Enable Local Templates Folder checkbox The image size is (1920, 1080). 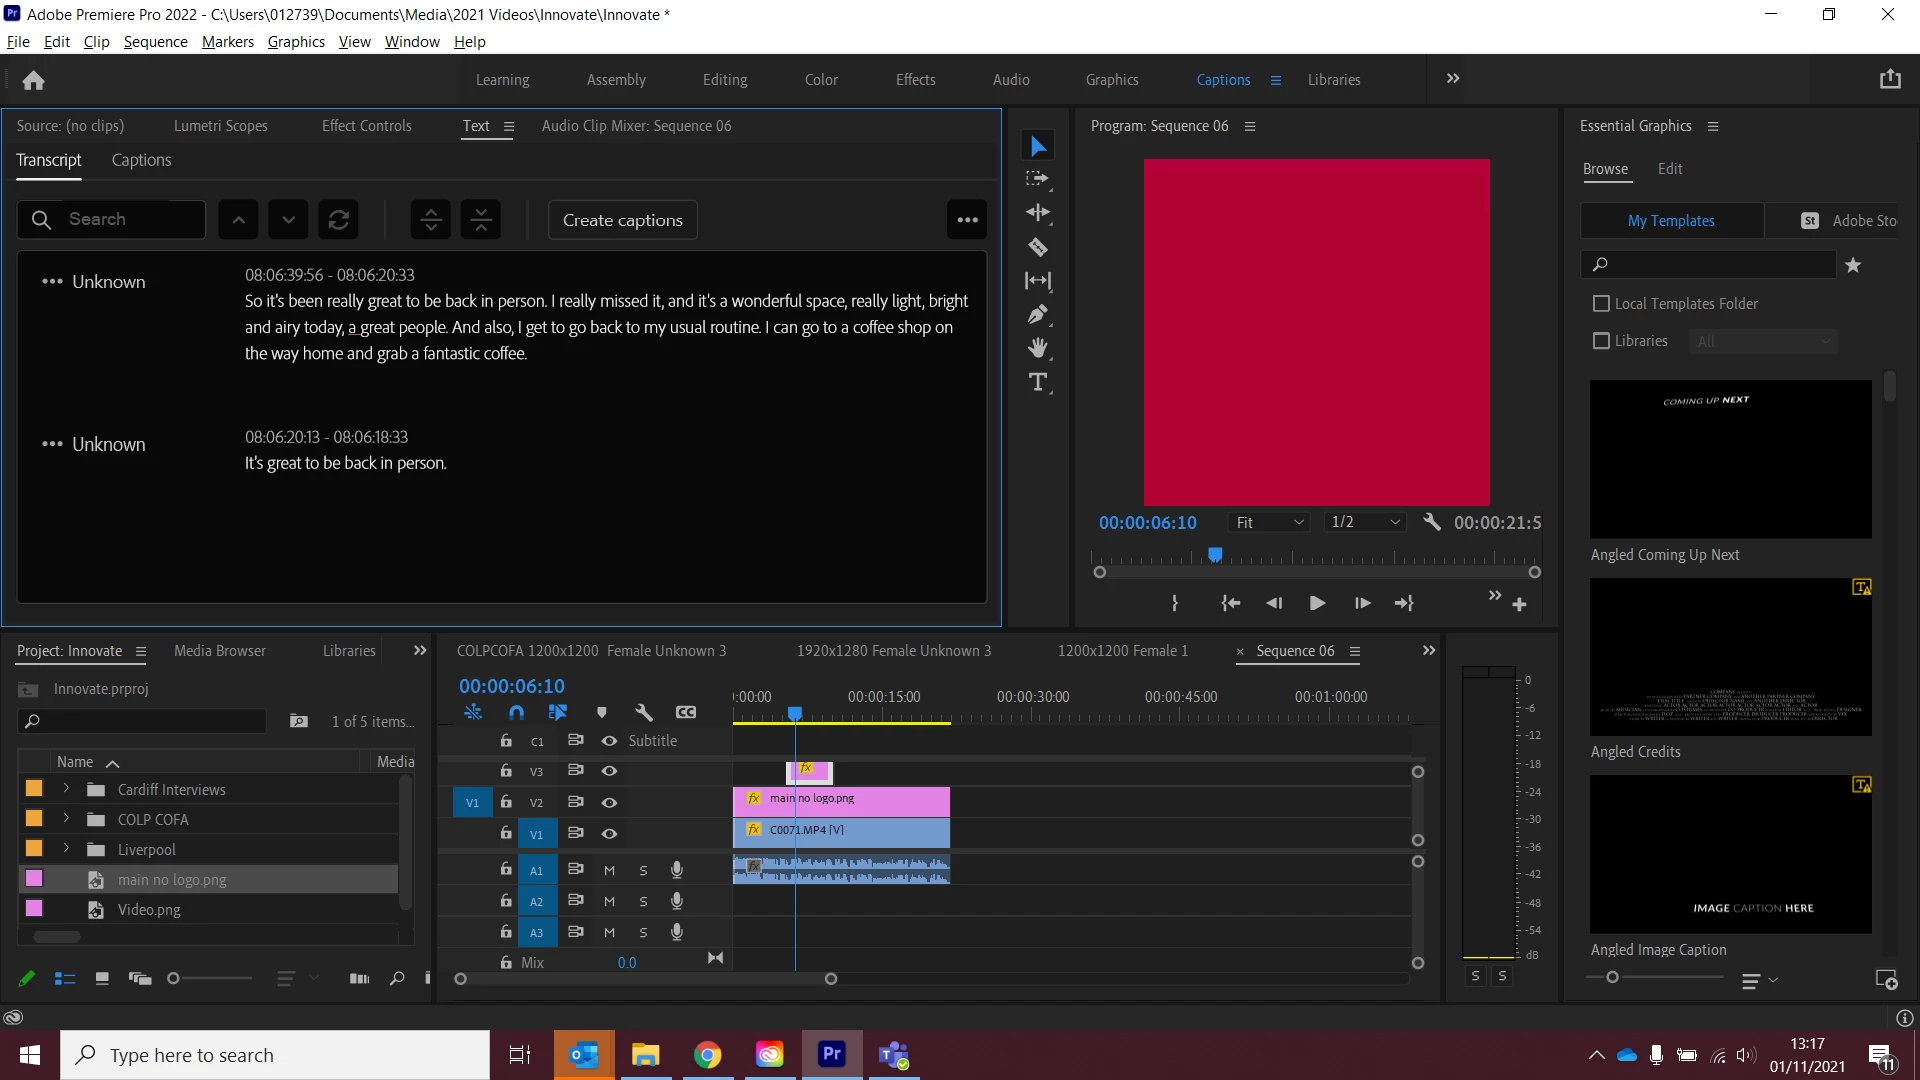[1601, 303]
